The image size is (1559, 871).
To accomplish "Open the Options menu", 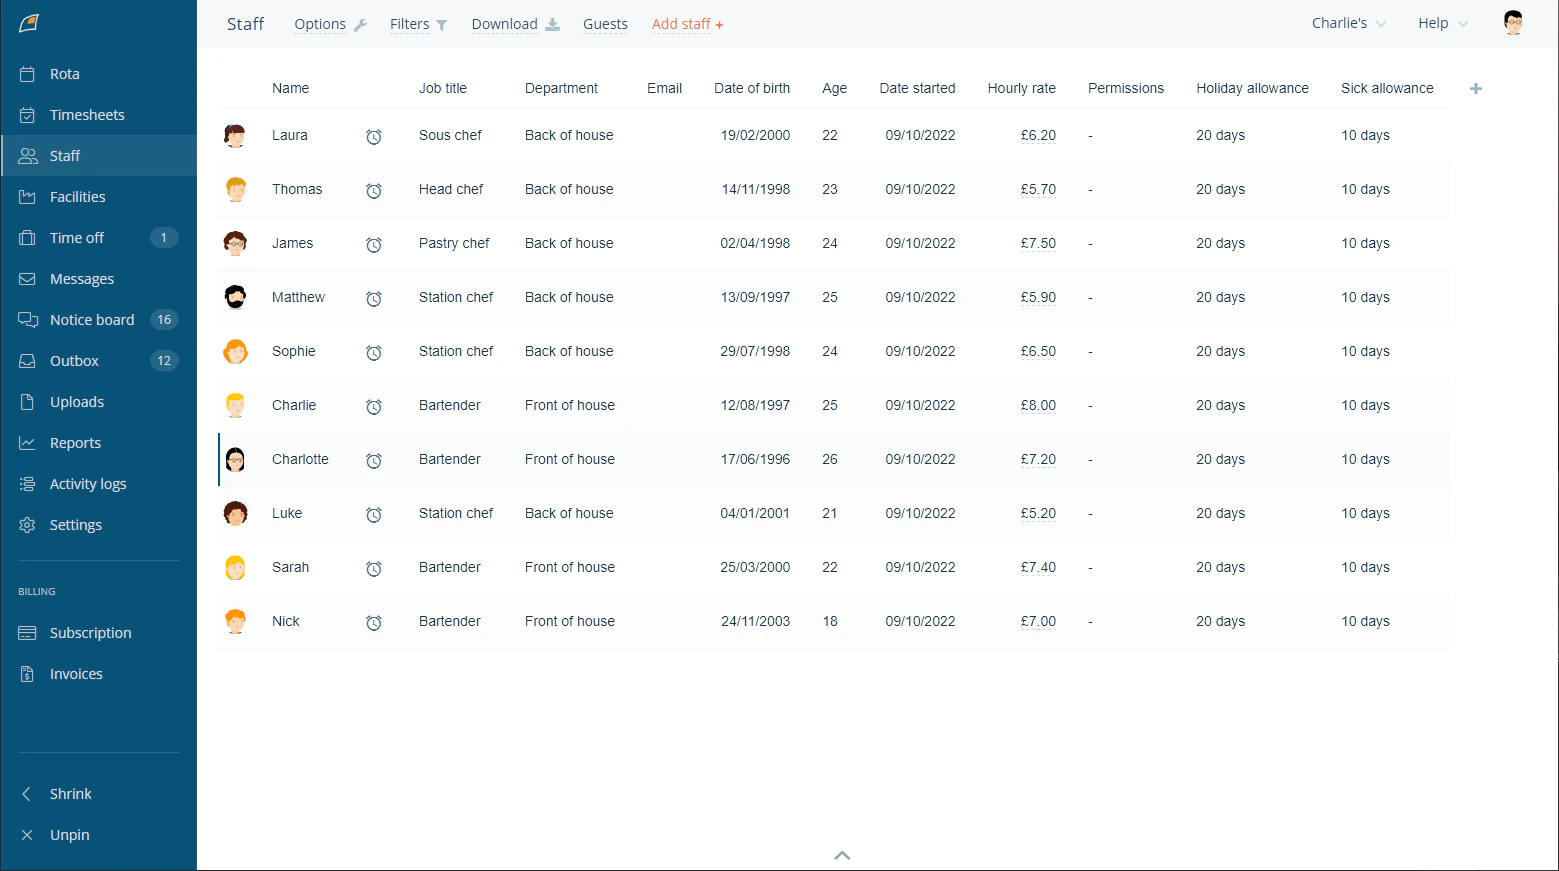I will tap(322, 24).
